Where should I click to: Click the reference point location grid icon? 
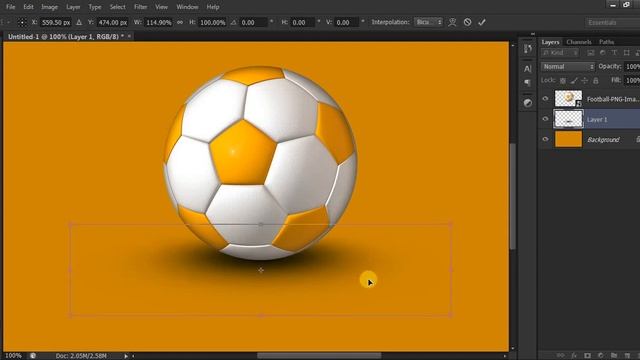tap(22, 22)
